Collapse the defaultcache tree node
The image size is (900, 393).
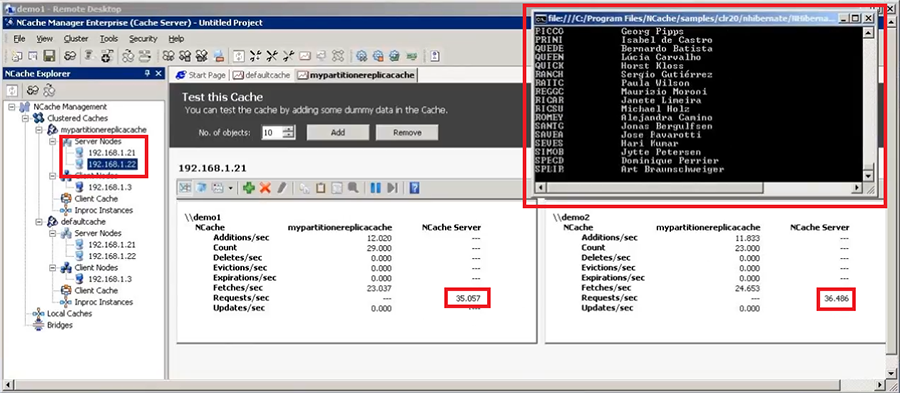pyautogui.click(x=39, y=221)
